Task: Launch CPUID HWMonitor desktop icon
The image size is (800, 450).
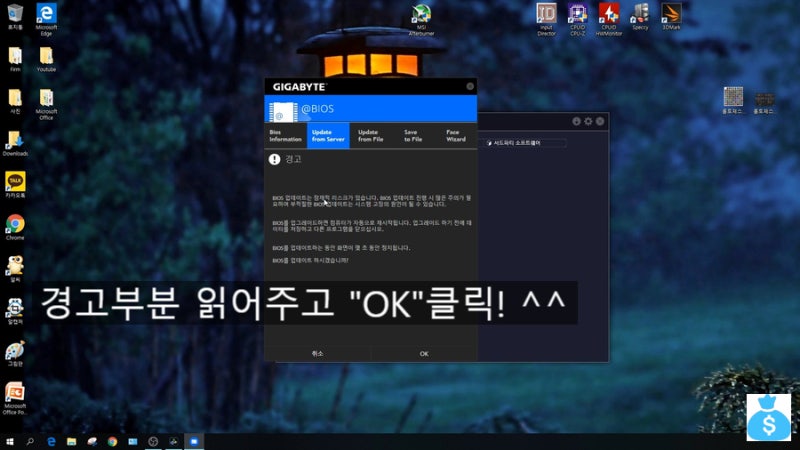Action: (x=609, y=19)
